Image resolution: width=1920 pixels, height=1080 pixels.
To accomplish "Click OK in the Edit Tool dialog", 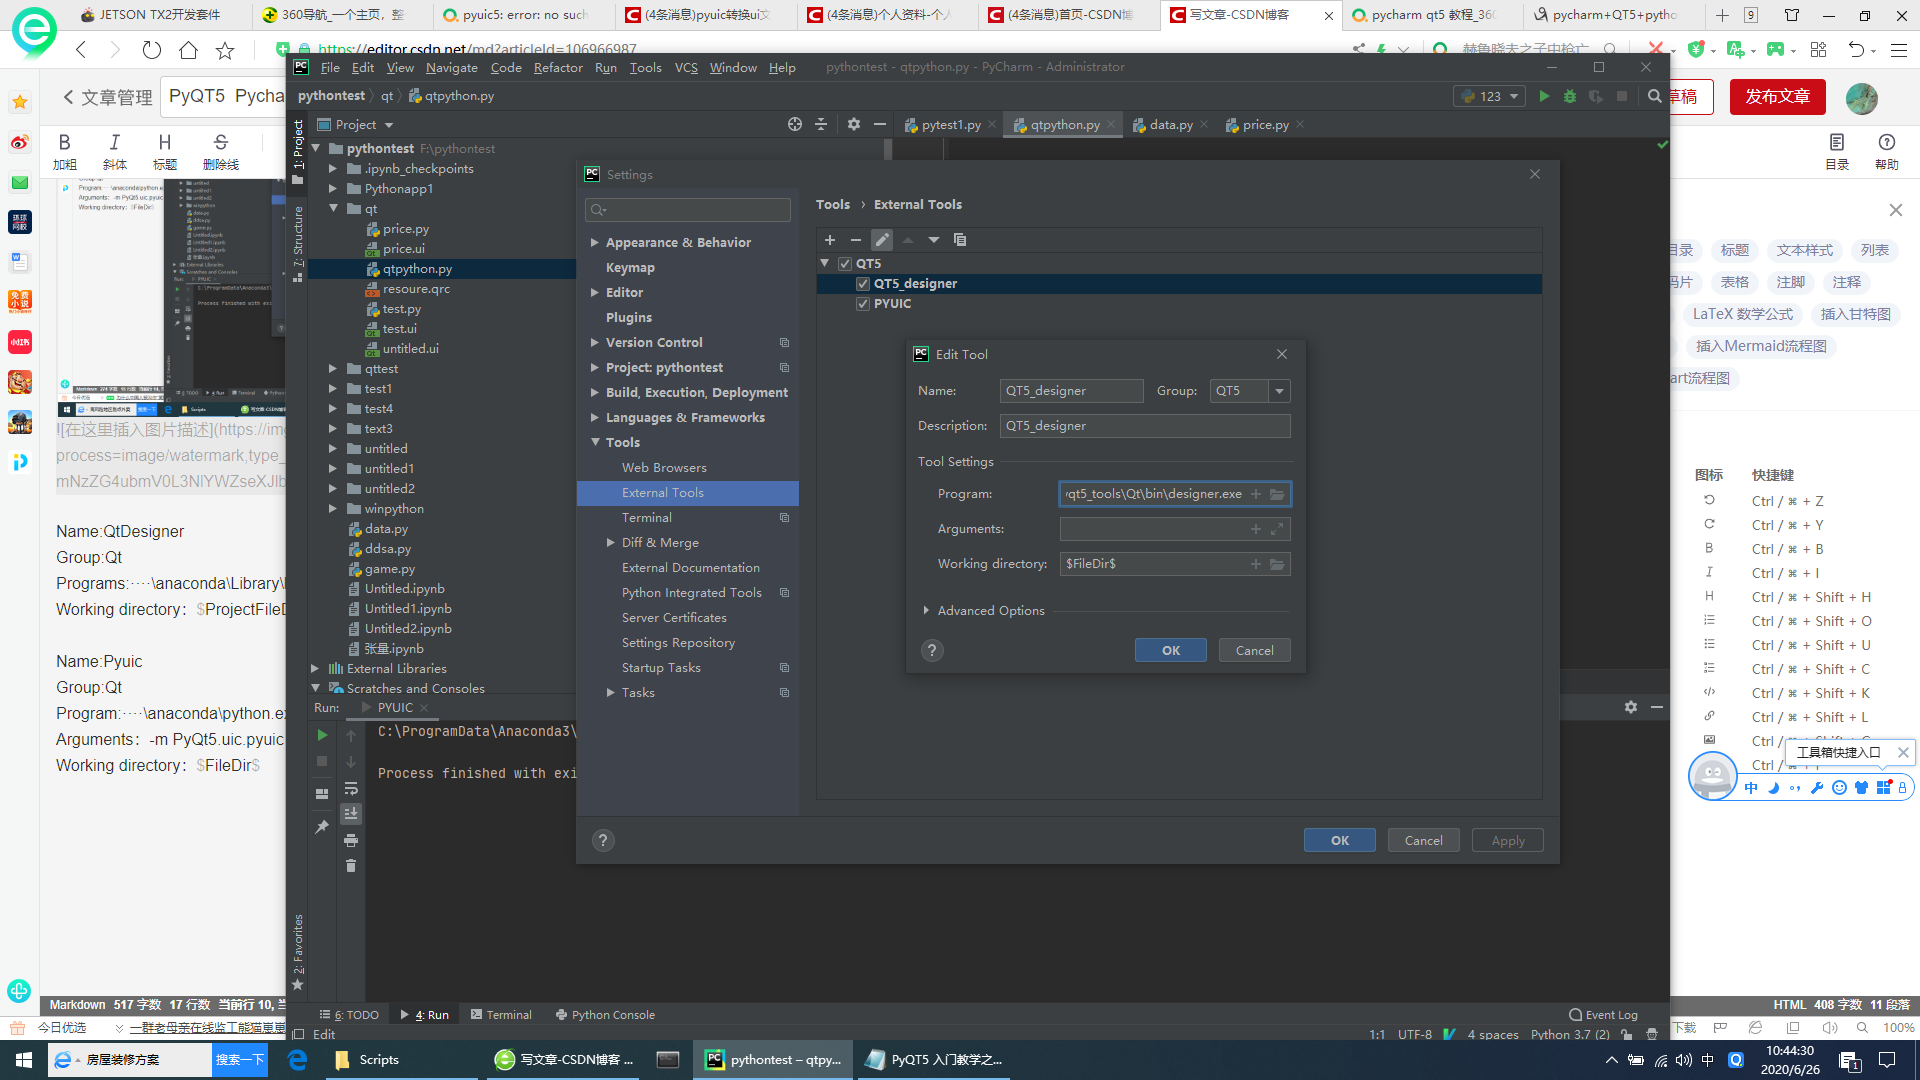I will pyautogui.click(x=1170, y=651).
